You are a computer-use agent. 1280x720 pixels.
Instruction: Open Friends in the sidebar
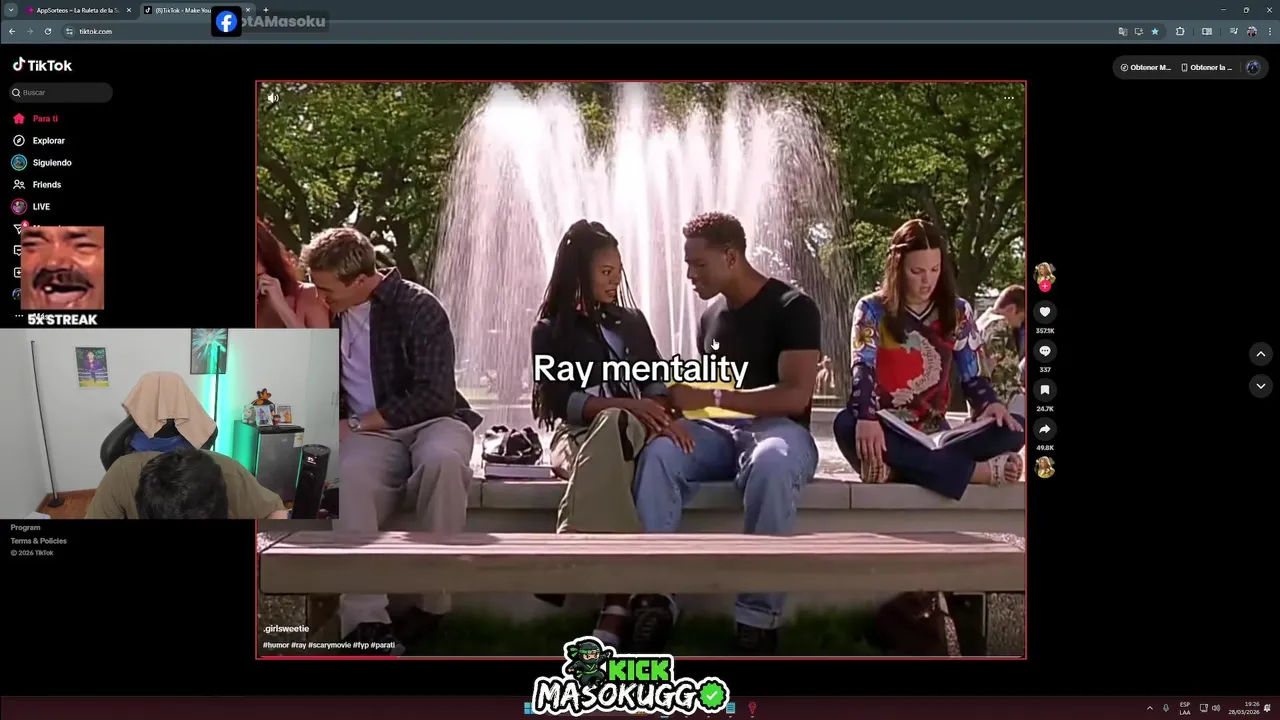46,185
